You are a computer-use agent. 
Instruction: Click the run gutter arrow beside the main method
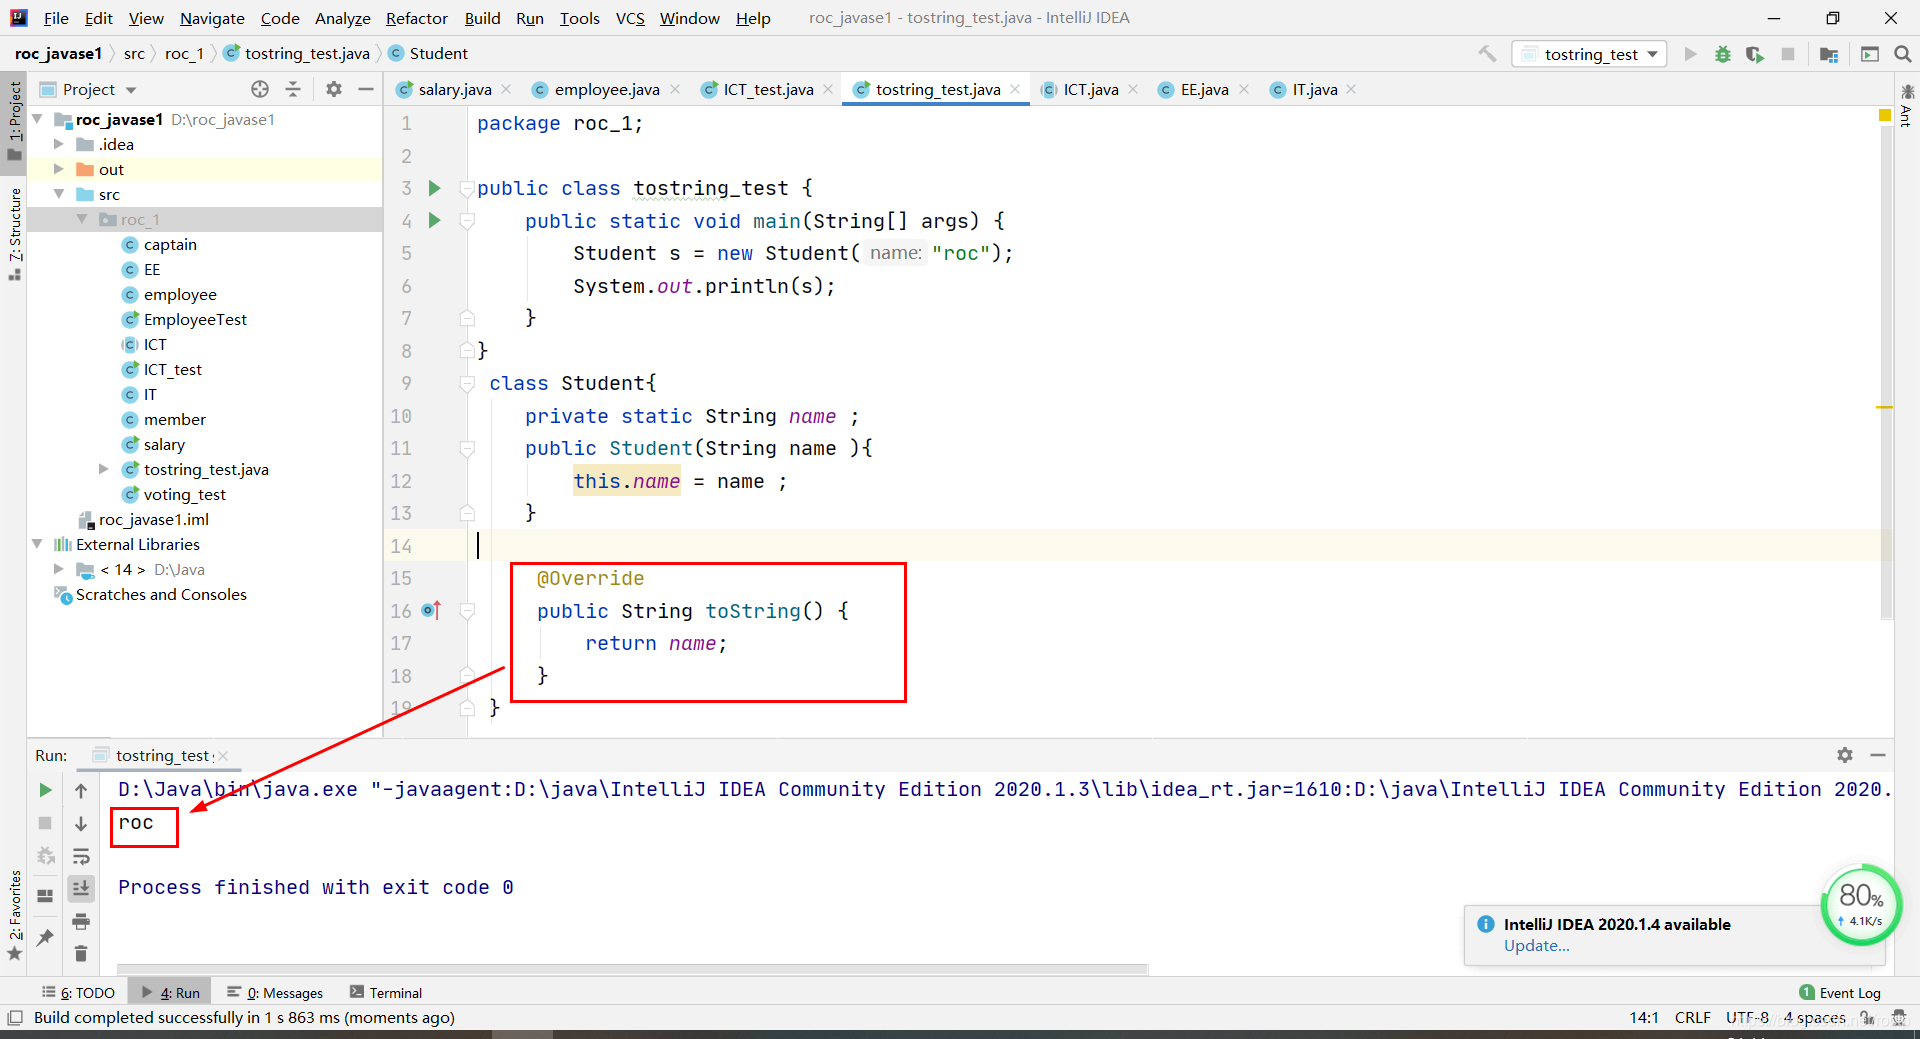[x=434, y=220]
